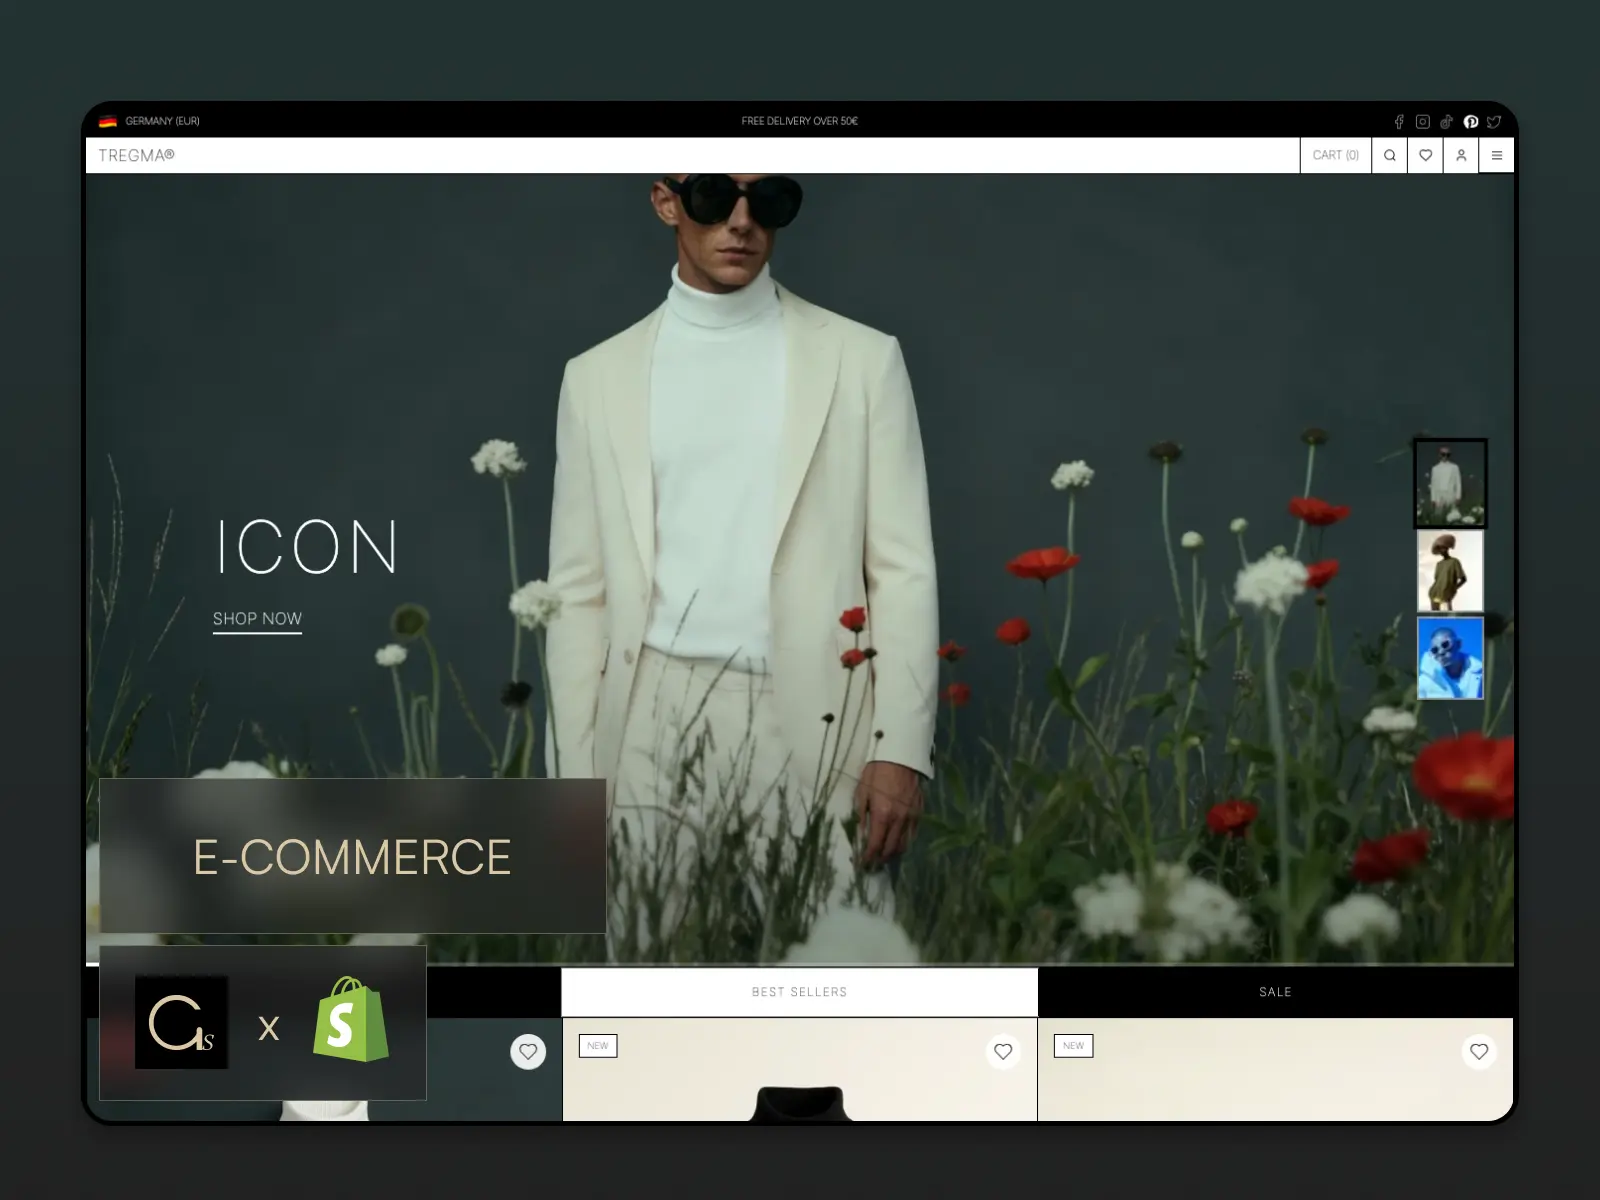Open the Cart (0) button

1335,156
